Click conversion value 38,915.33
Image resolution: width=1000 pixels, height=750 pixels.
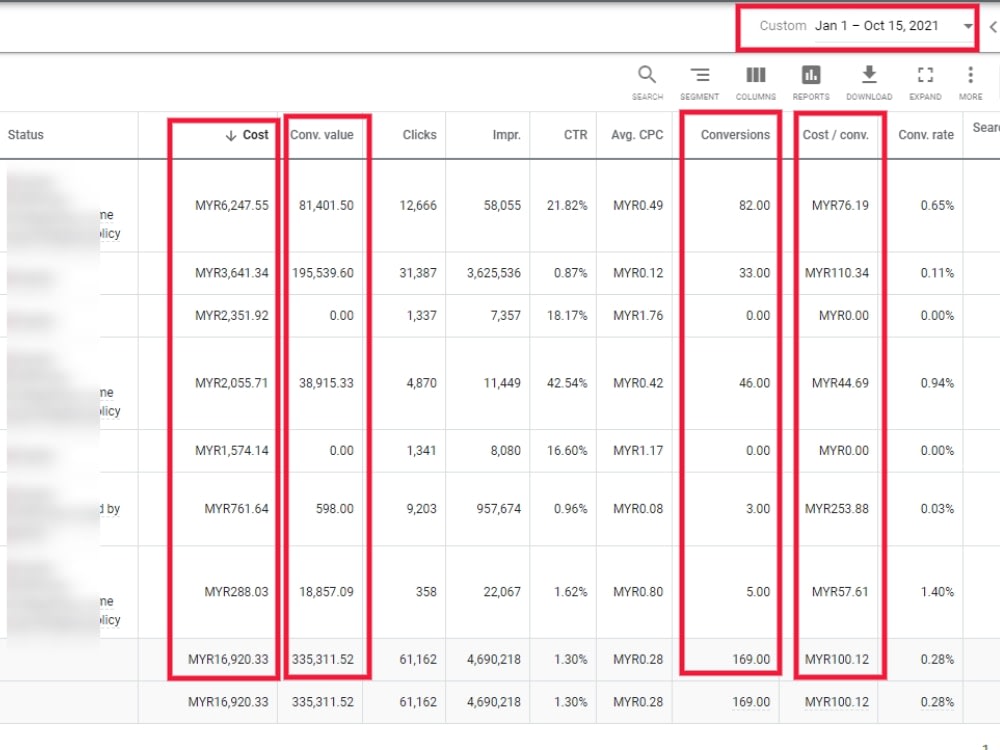point(326,383)
